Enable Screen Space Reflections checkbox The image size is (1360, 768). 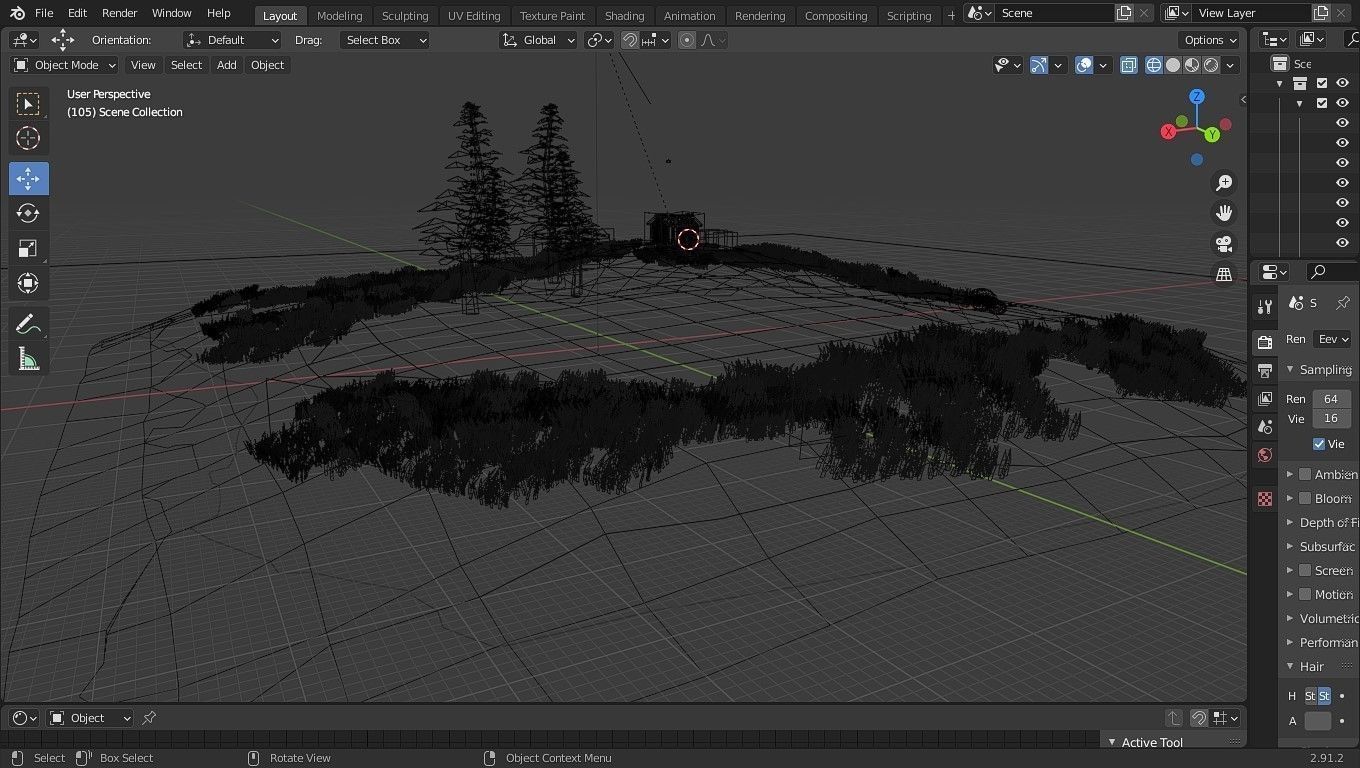pos(1305,570)
